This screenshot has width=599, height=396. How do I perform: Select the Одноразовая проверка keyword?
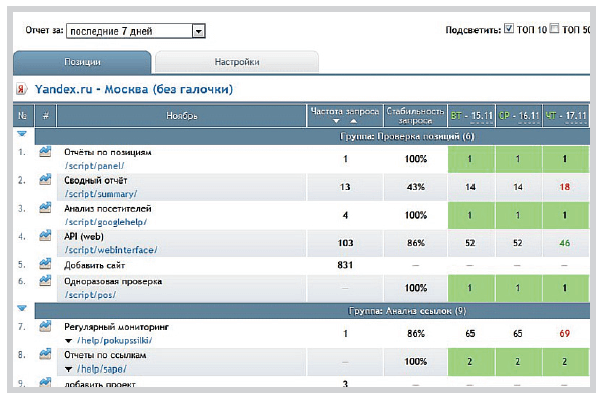pyautogui.click(x=113, y=281)
